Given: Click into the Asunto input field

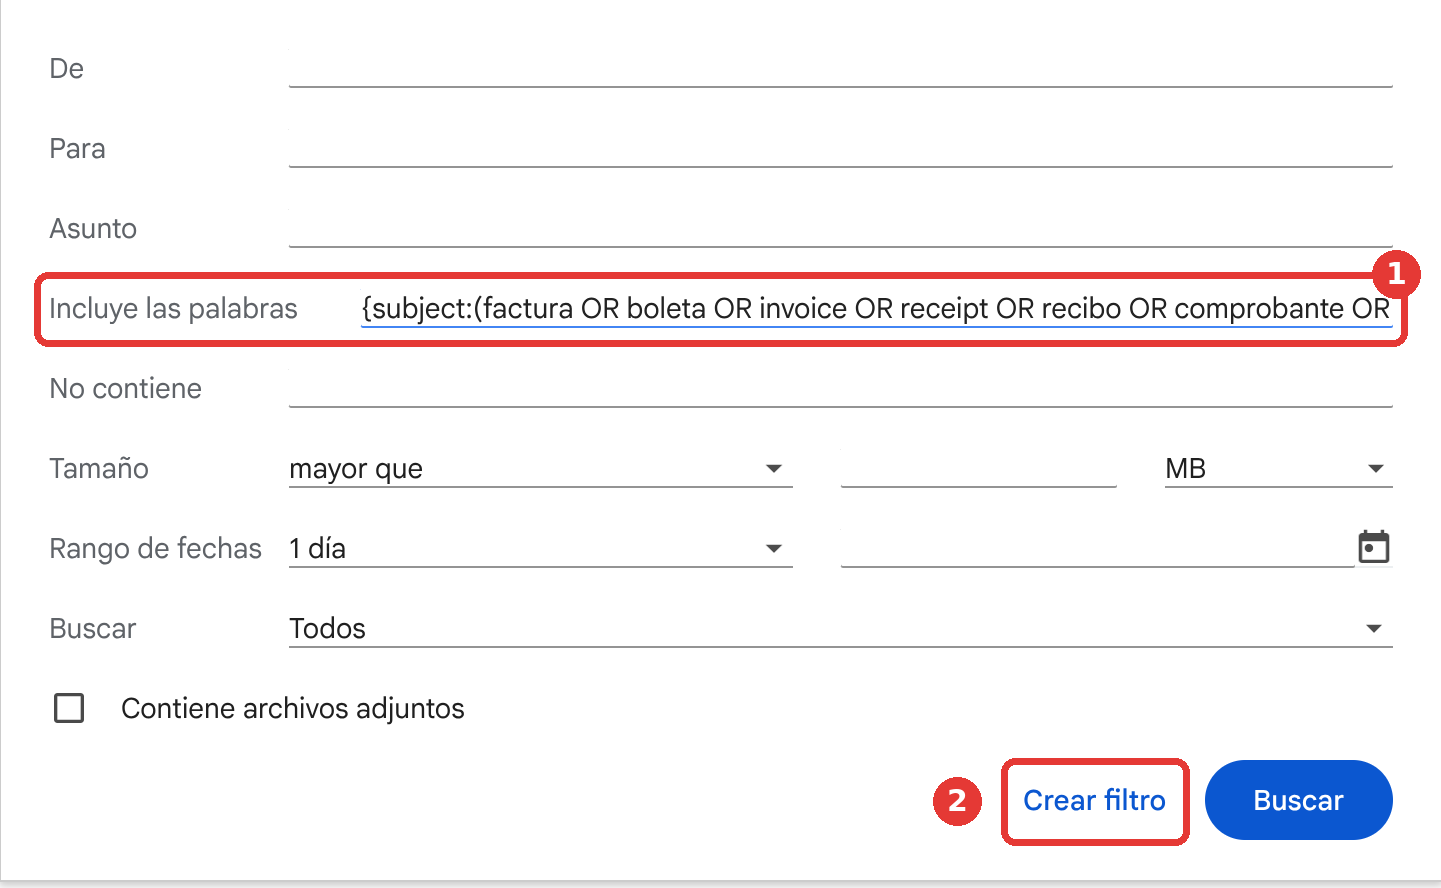Looking at the screenshot, I should pyautogui.click(x=840, y=228).
